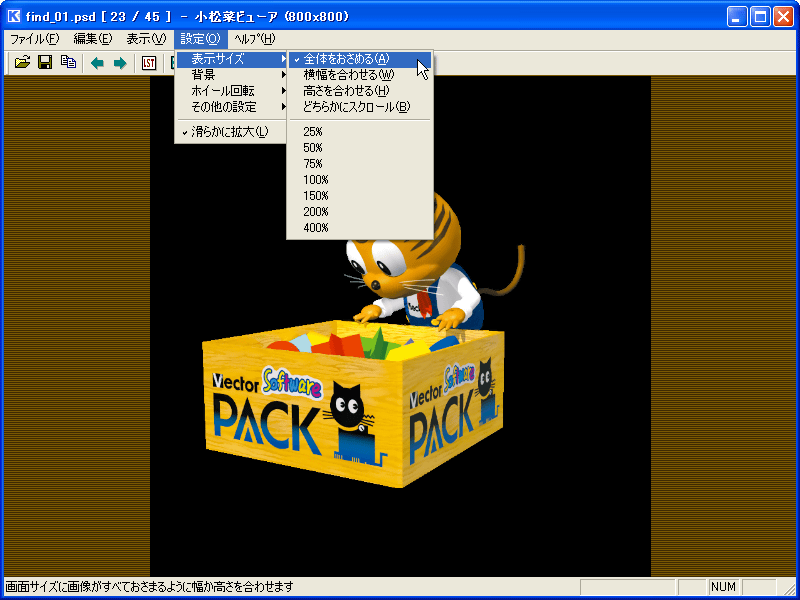Minimize the 小松菜ビューア window

(737, 17)
